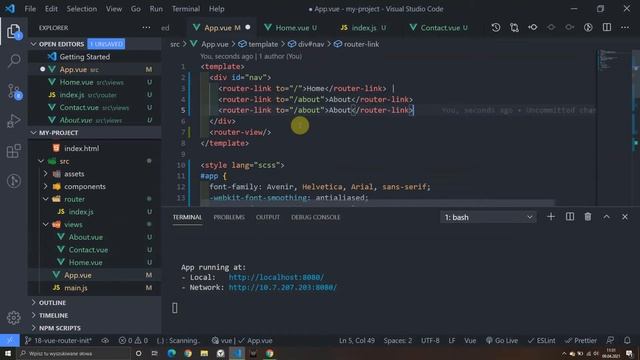Open the Explorer view in activity bar

tap(14, 32)
